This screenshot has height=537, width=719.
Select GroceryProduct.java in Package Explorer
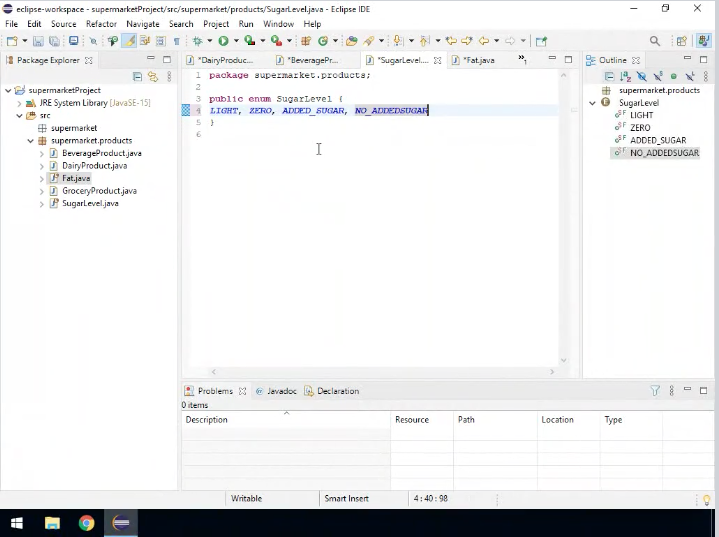tap(99, 190)
